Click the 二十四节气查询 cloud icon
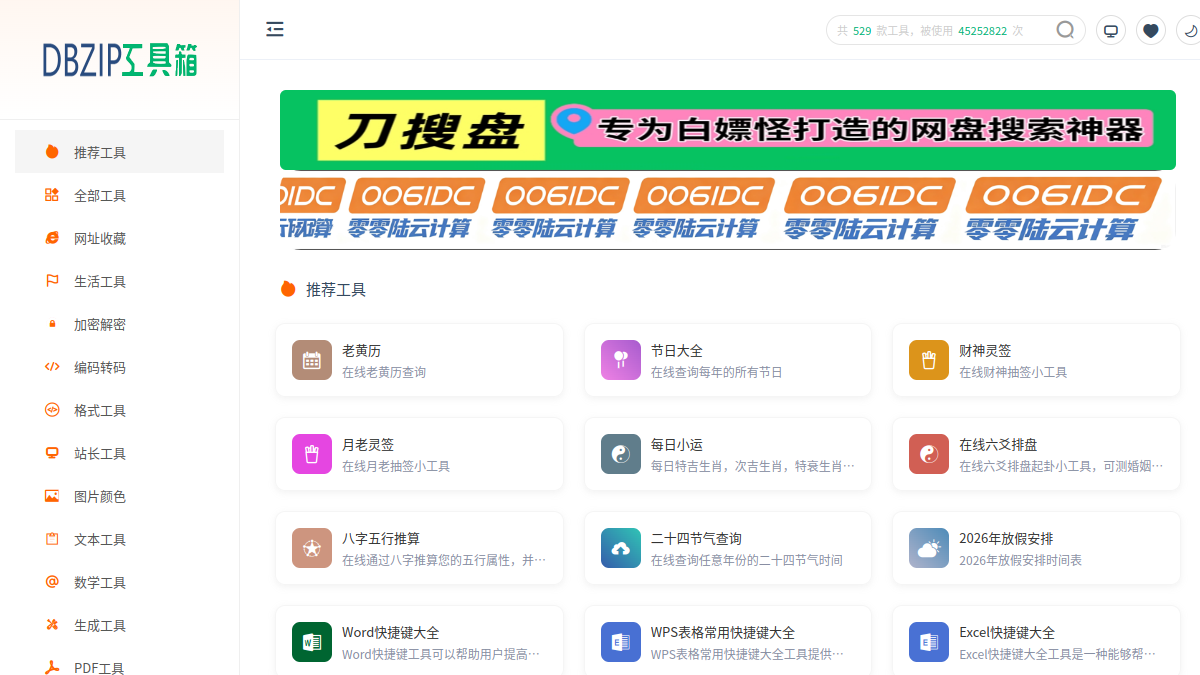 [621, 548]
